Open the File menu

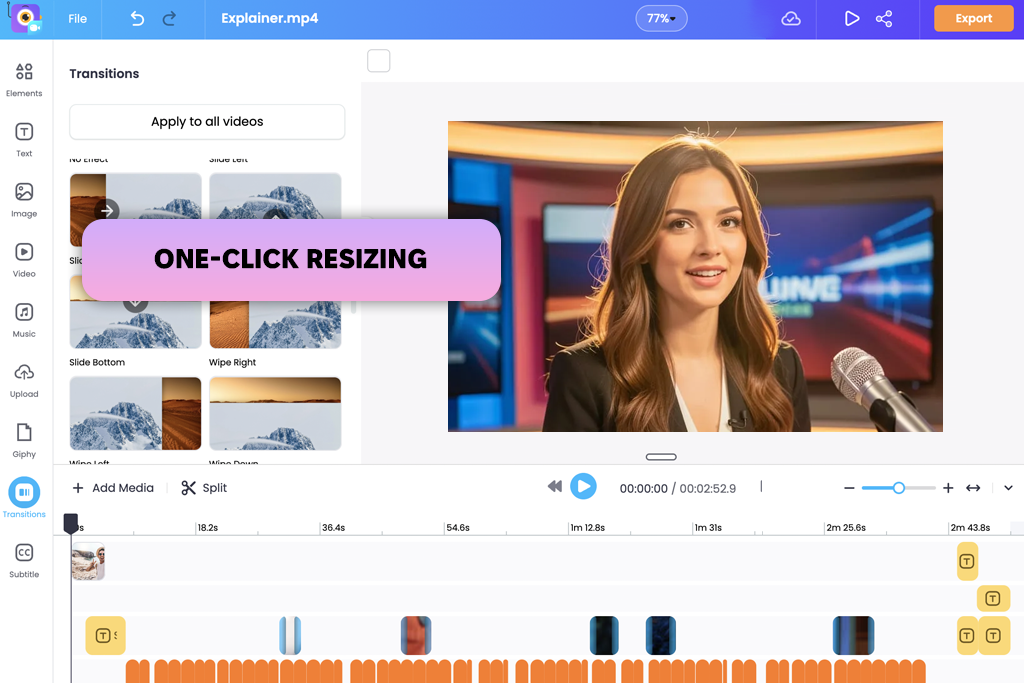pyautogui.click(x=78, y=18)
